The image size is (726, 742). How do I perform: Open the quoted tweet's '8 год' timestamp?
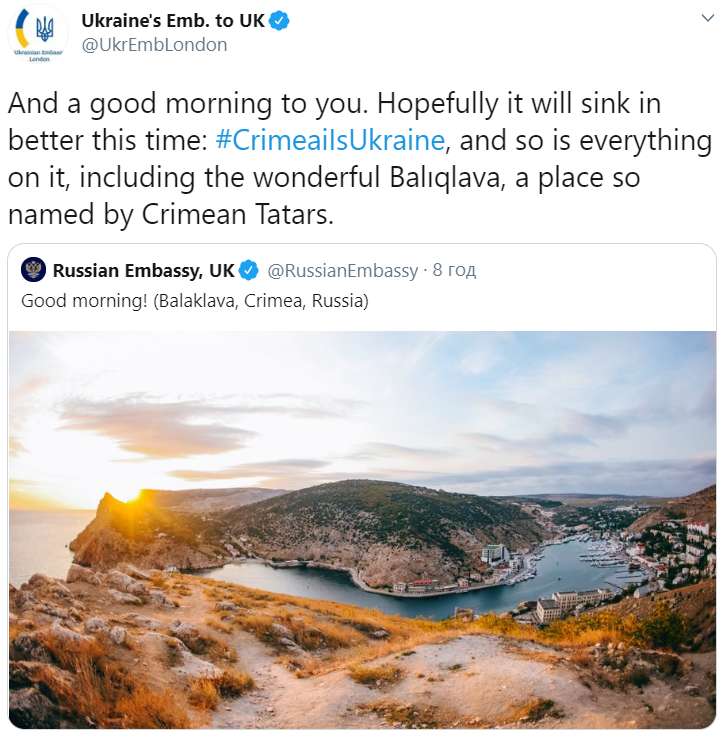tap(454, 270)
